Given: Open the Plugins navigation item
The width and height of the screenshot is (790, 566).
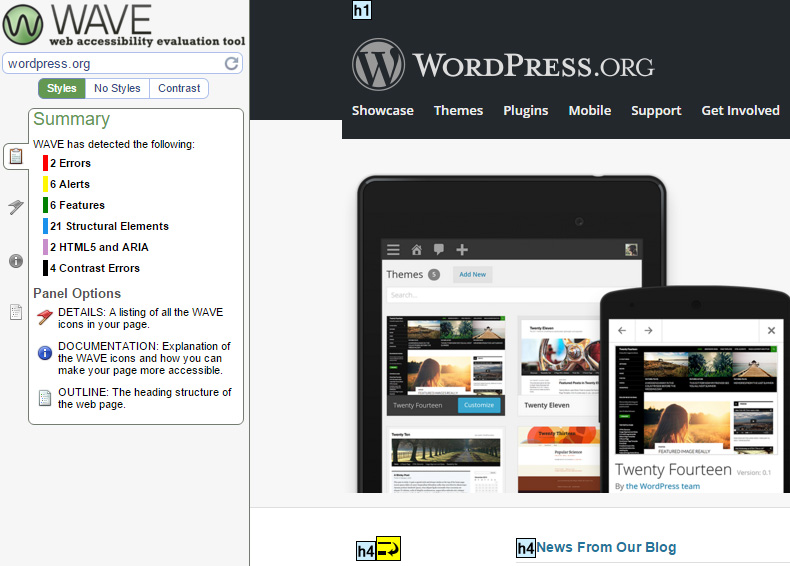Looking at the screenshot, I should tap(525, 111).
